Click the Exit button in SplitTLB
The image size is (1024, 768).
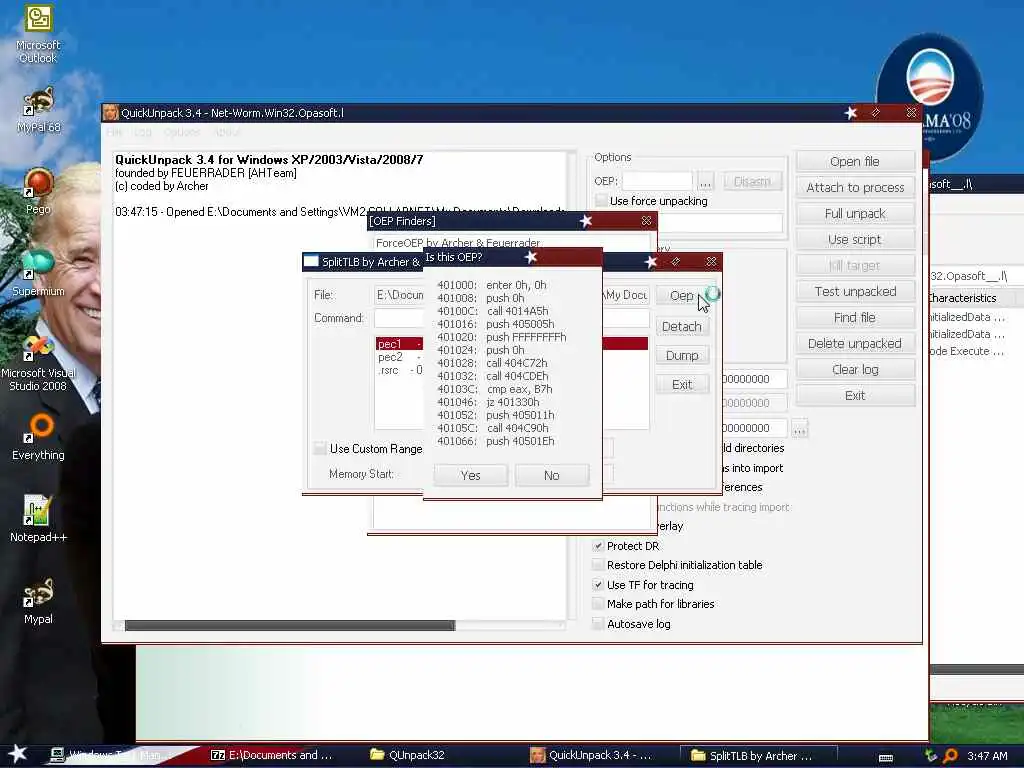coord(682,385)
